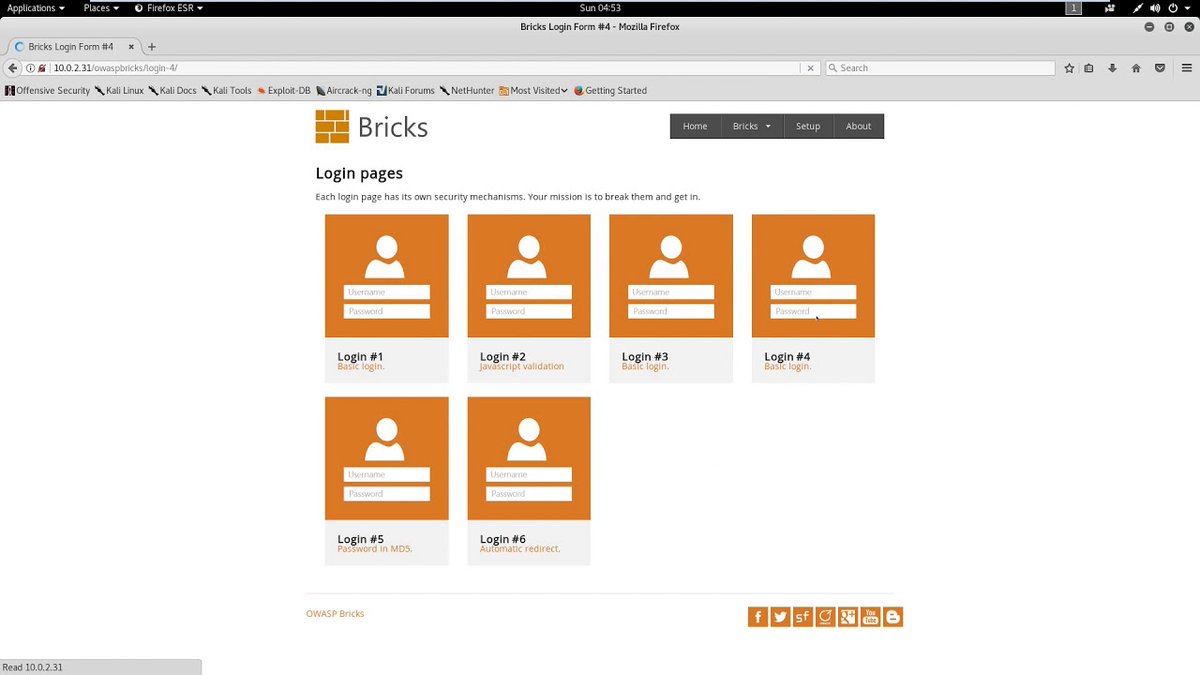Open the YouTube footer icon

(871, 617)
